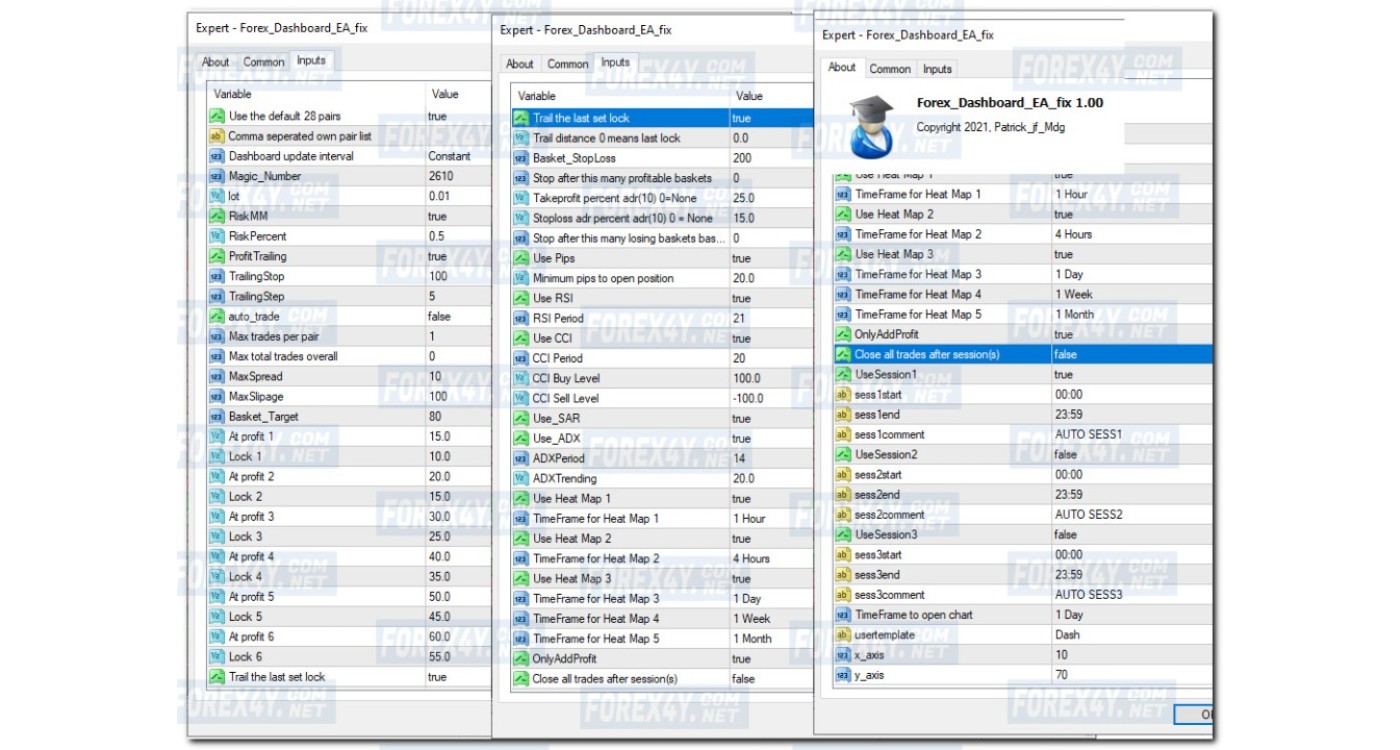
Task: Open About tab in middle window
Action: (520, 64)
